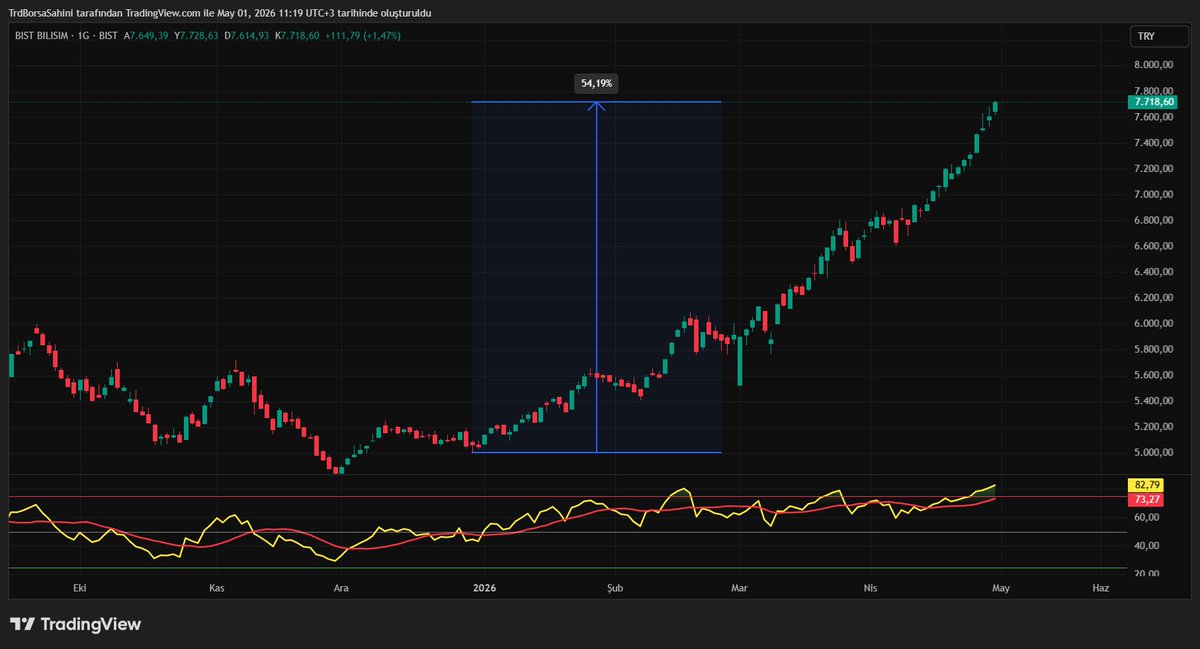This screenshot has width=1200, height=649.
Task: Click the 60,00 RSI axis label
Action: 1147,518
